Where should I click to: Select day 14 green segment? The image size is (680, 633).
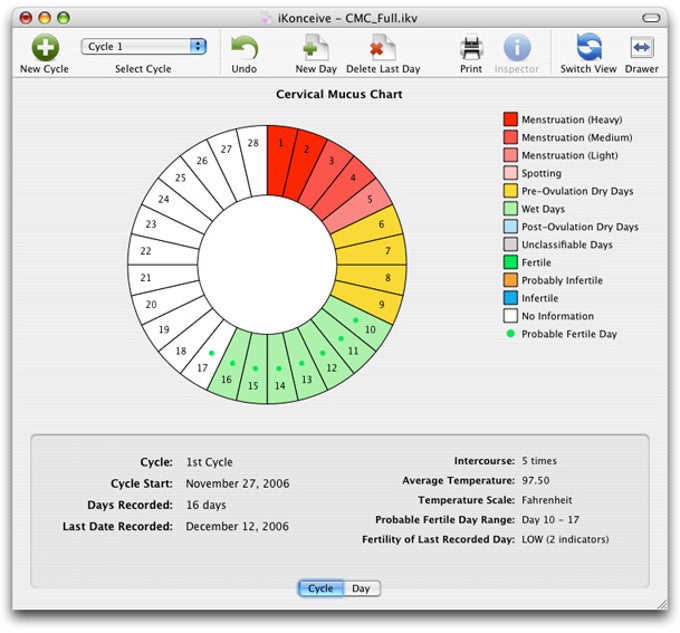pyautogui.click(x=278, y=368)
